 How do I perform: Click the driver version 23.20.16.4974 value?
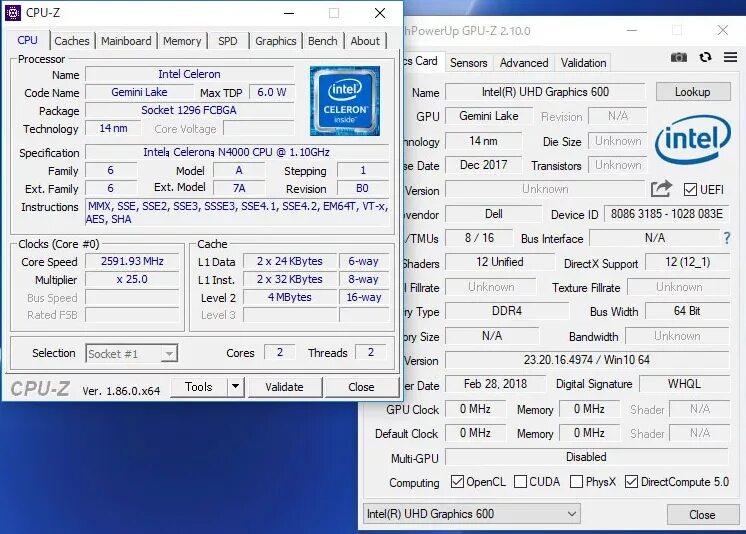point(587,360)
